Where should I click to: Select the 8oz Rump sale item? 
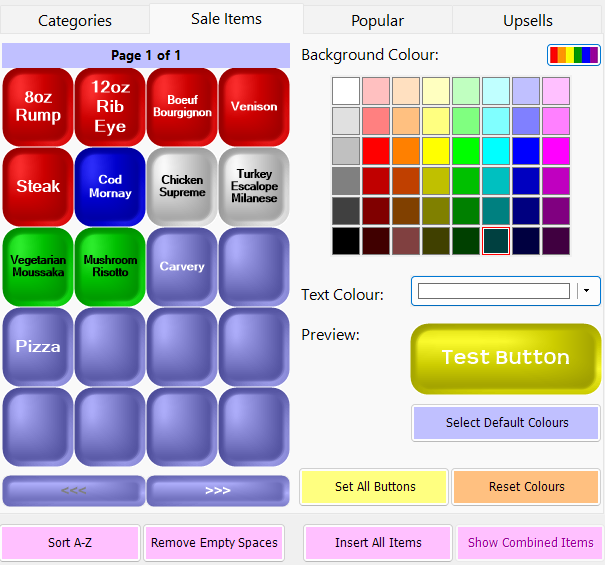click(38, 106)
